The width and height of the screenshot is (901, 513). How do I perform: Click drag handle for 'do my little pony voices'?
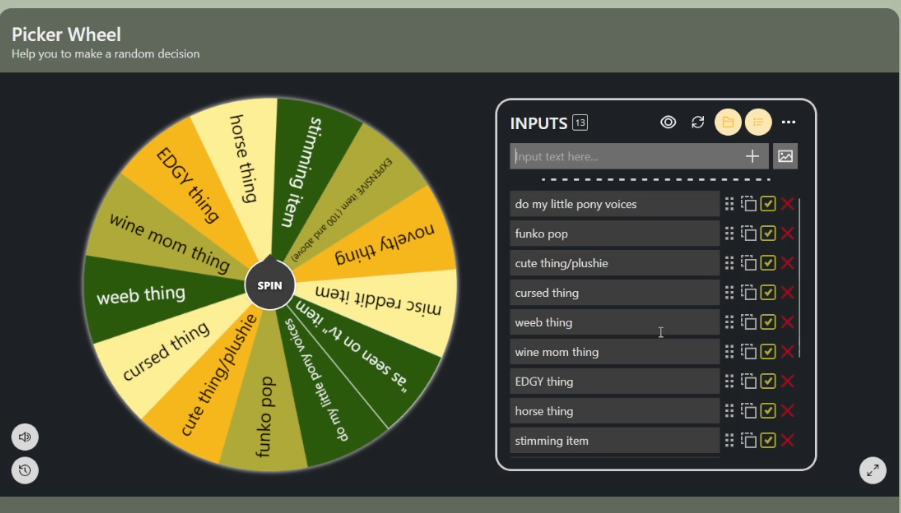tap(729, 204)
